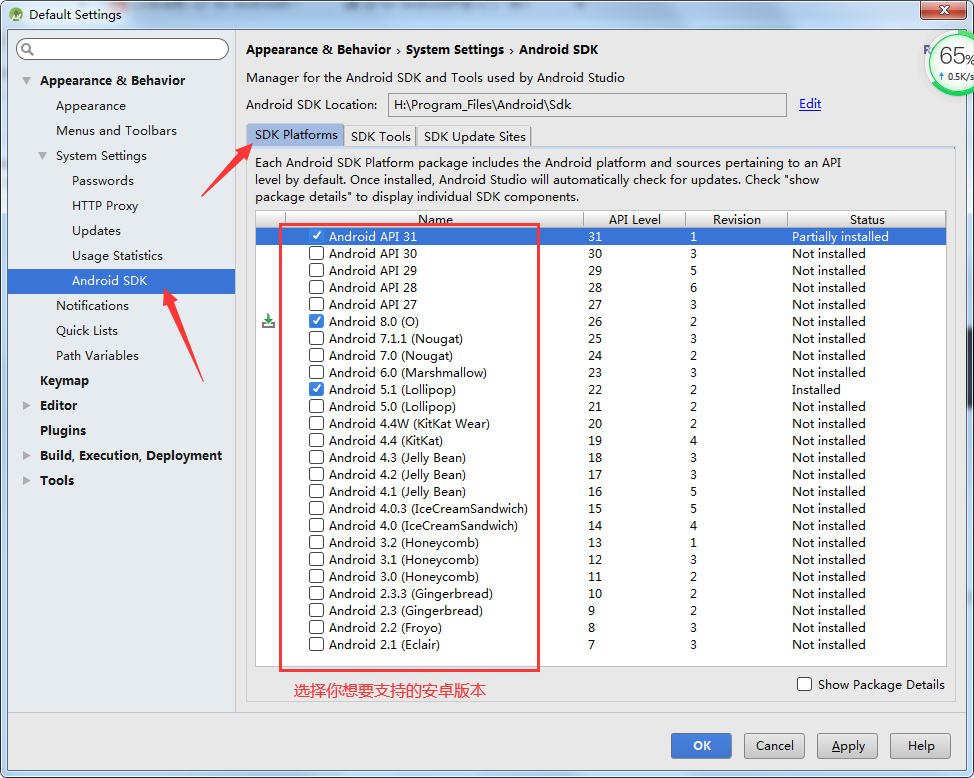Screen dimensions: 974x778
Task: Click System Settings in the breadcrumb
Action: [x=455, y=50]
